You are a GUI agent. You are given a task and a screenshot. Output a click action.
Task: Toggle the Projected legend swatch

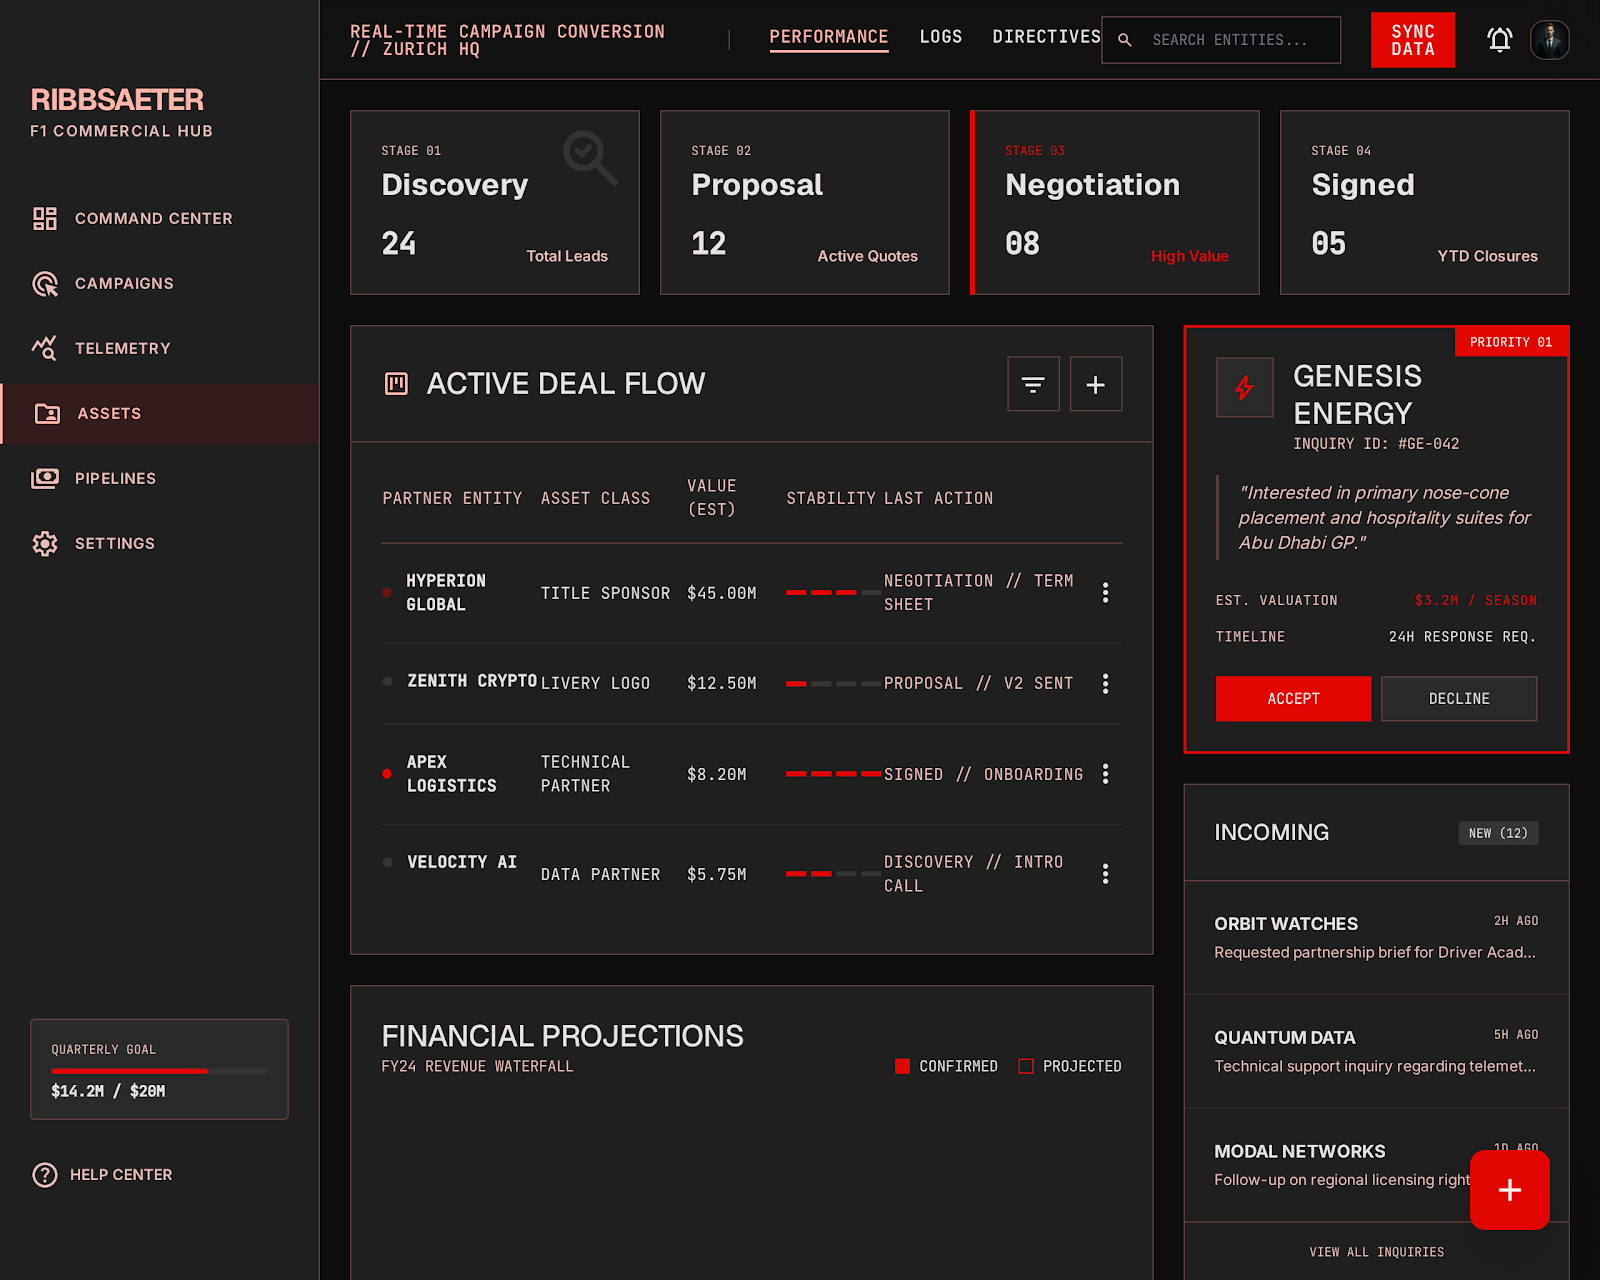tap(1026, 1066)
